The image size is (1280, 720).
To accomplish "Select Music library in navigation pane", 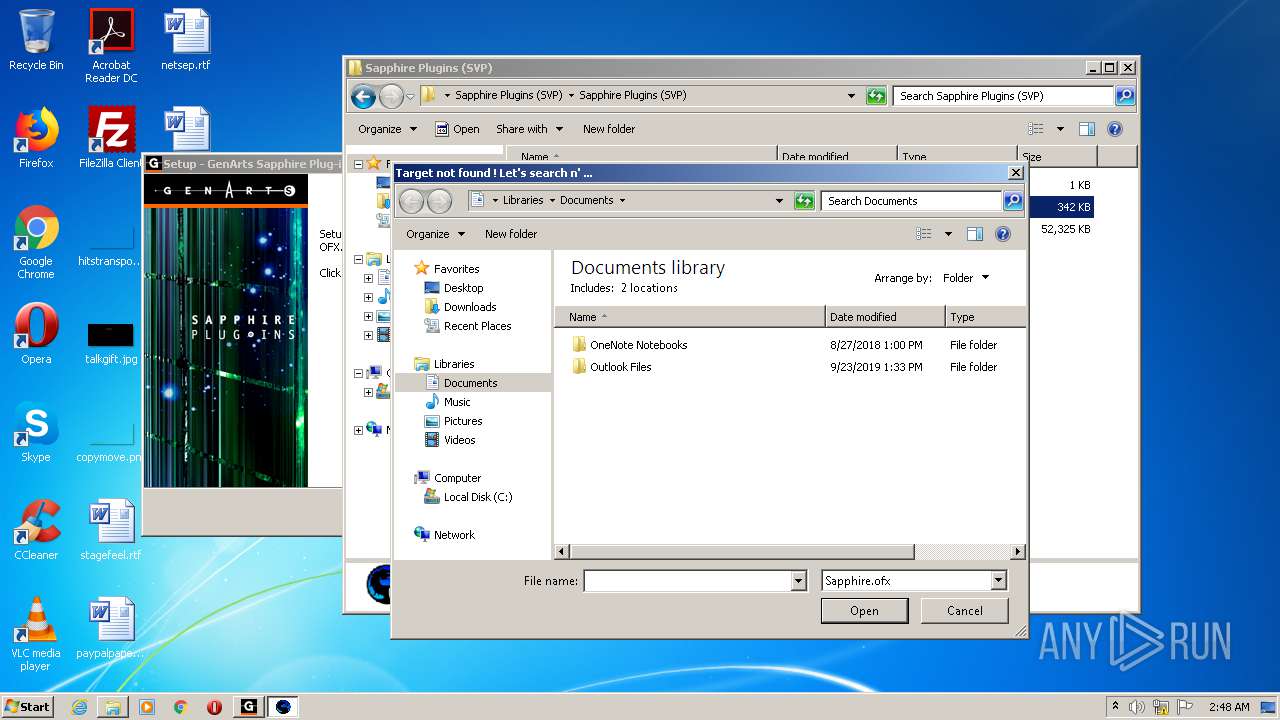I will pos(457,402).
